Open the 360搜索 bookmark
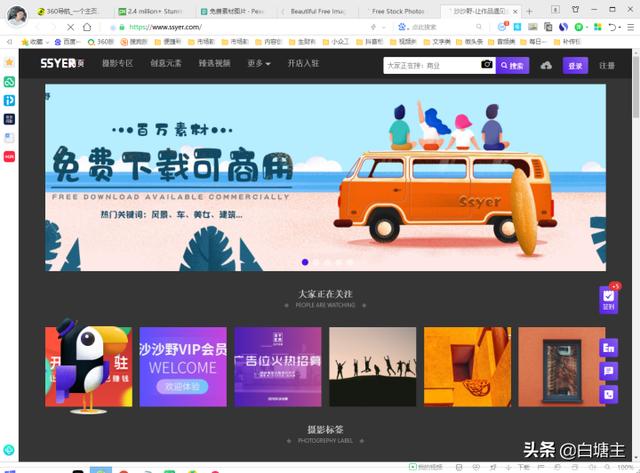This screenshot has height=473, width=640. click(x=101, y=42)
